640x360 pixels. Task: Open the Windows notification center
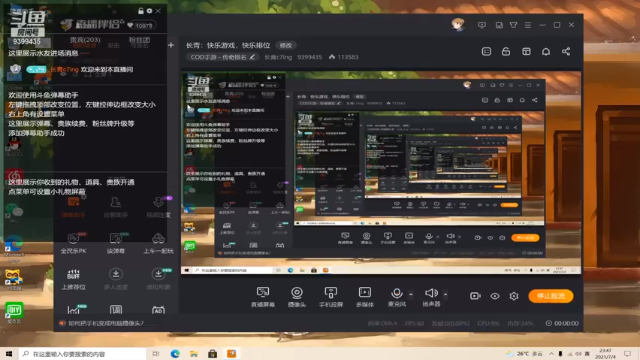tap(627, 353)
